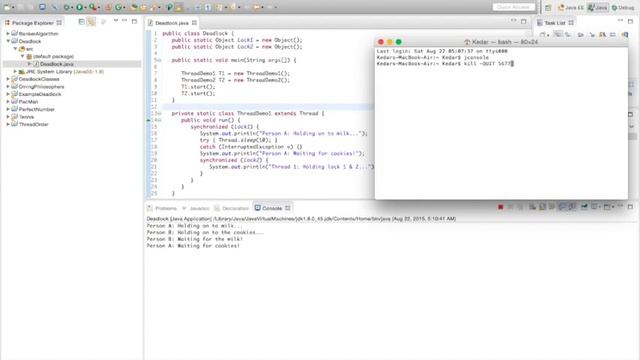Click the New file toolbar icon
This screenshot has height=360, width=640.
7,7
